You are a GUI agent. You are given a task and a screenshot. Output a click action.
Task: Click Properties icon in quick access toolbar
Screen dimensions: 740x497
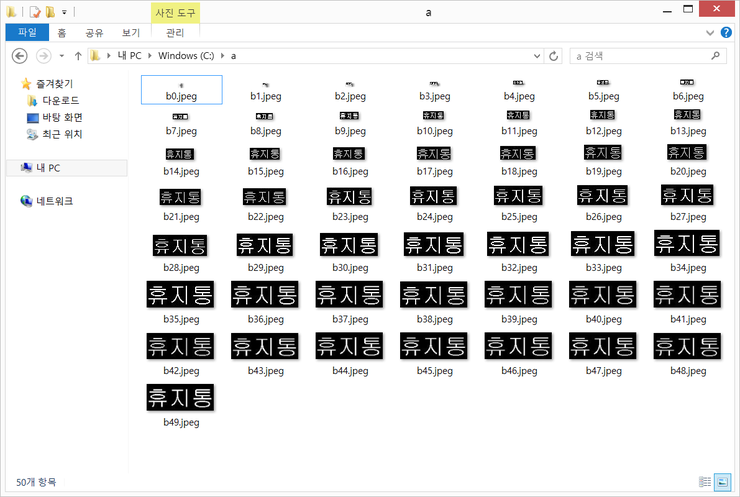(35, 12)
